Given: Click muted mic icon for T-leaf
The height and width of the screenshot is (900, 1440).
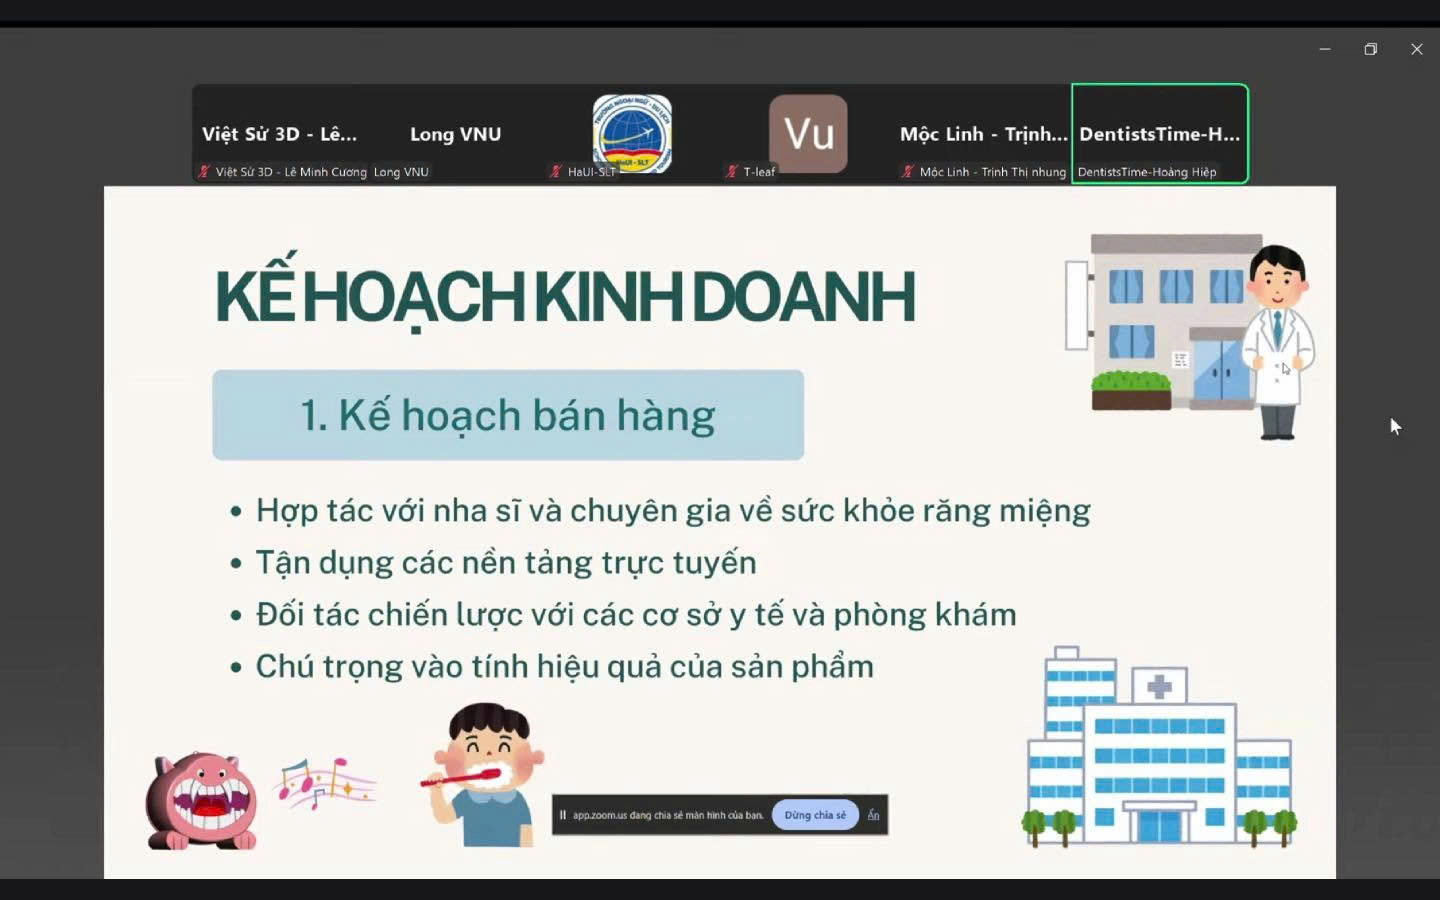Looking at the screenshot, I should pos(732,172).
